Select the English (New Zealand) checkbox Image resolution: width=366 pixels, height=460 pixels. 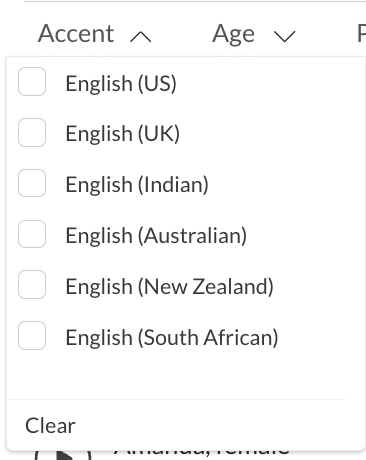[32, 285]
